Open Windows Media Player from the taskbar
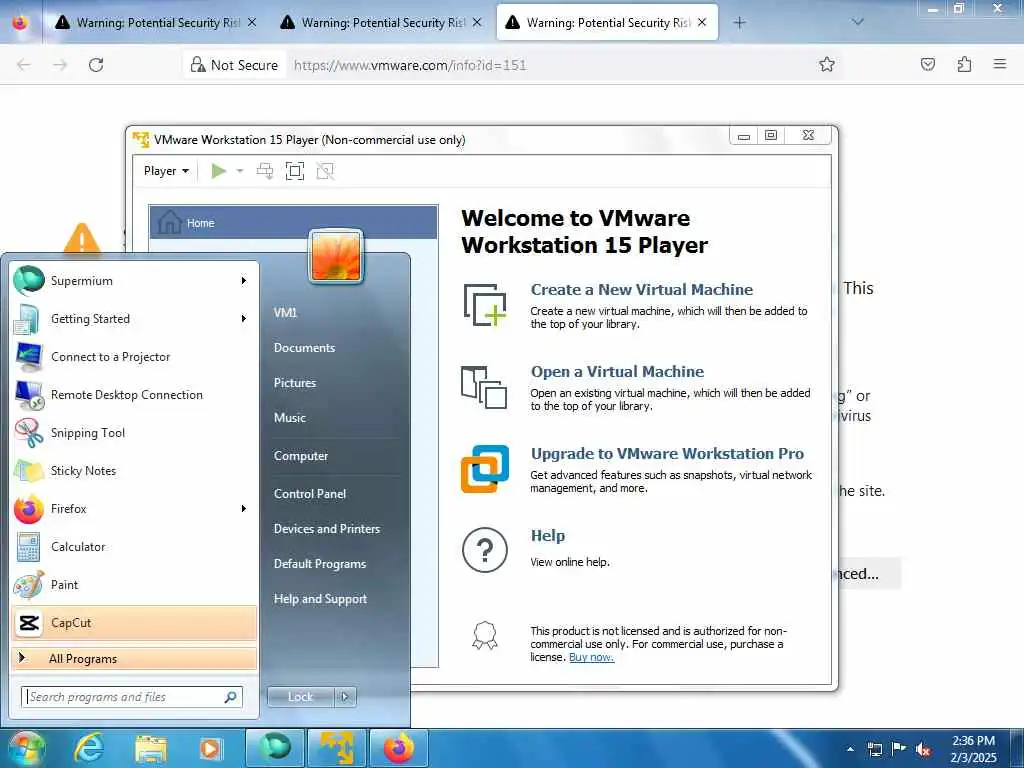This screenshot has height=768, width=1024. point(210,748)
